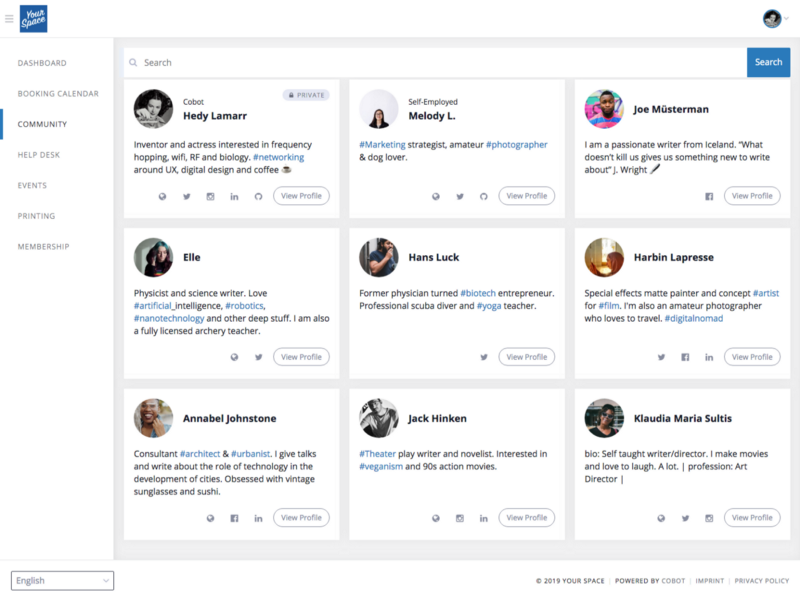800x601 pixels.
Task: Open the English language dropdown
Action: pyautogui.click(x=62, y=581)
